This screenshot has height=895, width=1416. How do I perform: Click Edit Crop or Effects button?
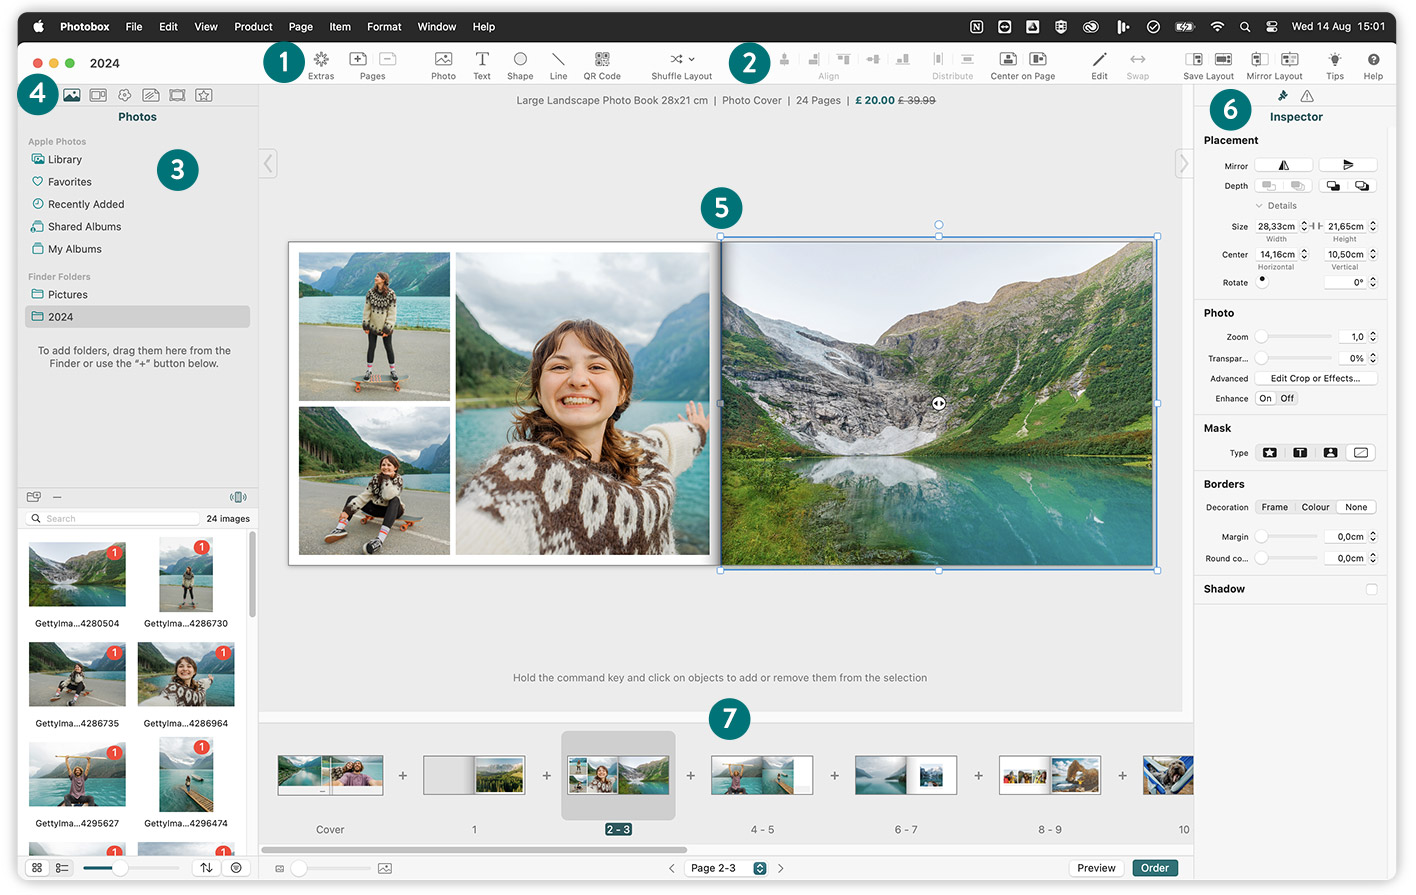coord(1314,378)
